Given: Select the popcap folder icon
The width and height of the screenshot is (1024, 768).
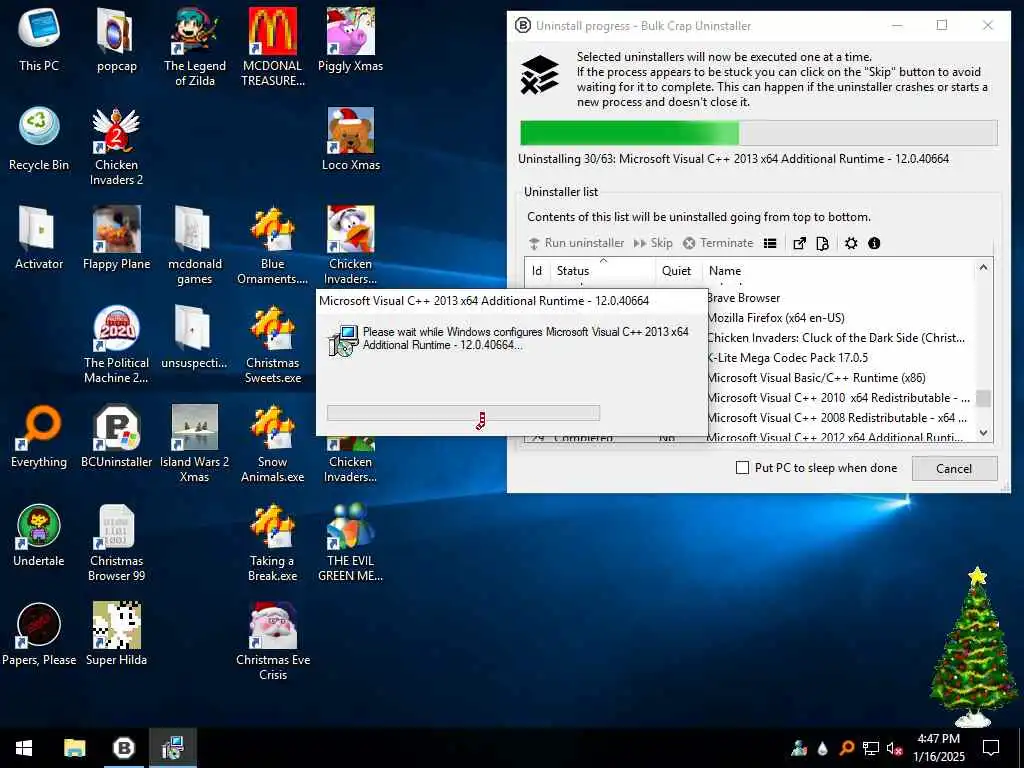Looking at the screenshot, I should coord(116,39).
